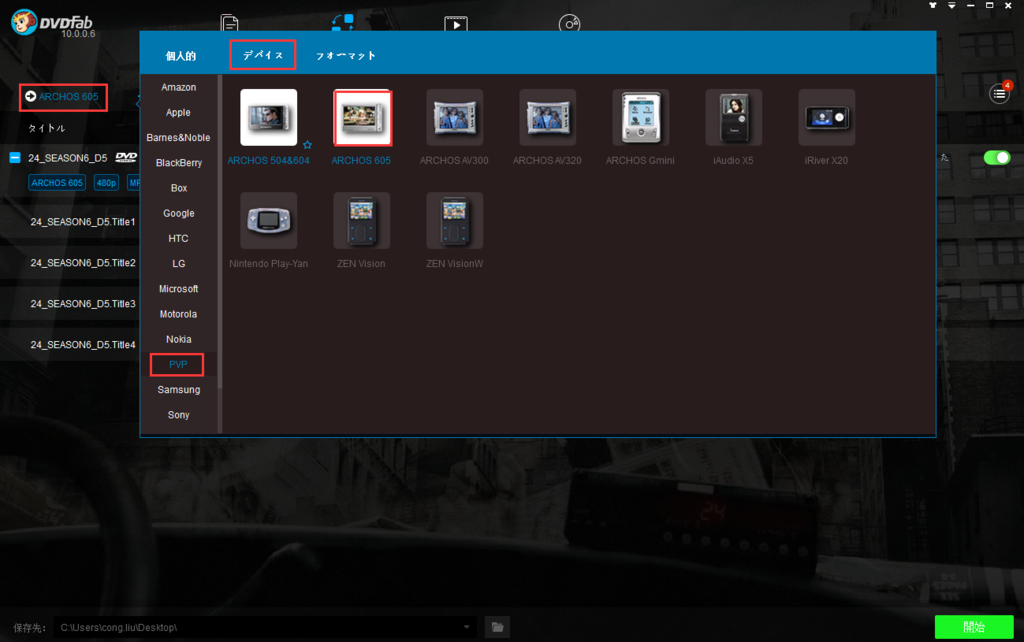Select Barnes&Noble in the brand list
The image size is (1024, 642).
[x=178, y=137]
